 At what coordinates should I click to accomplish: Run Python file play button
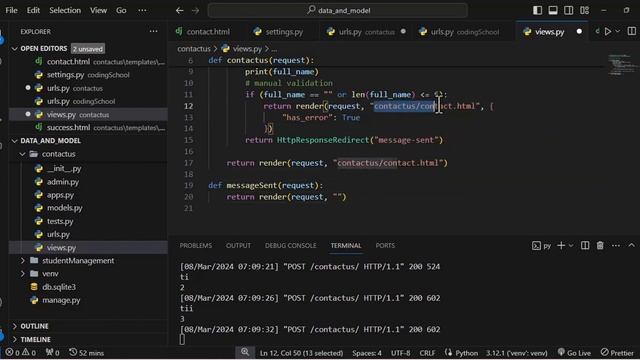click(608, 31)
